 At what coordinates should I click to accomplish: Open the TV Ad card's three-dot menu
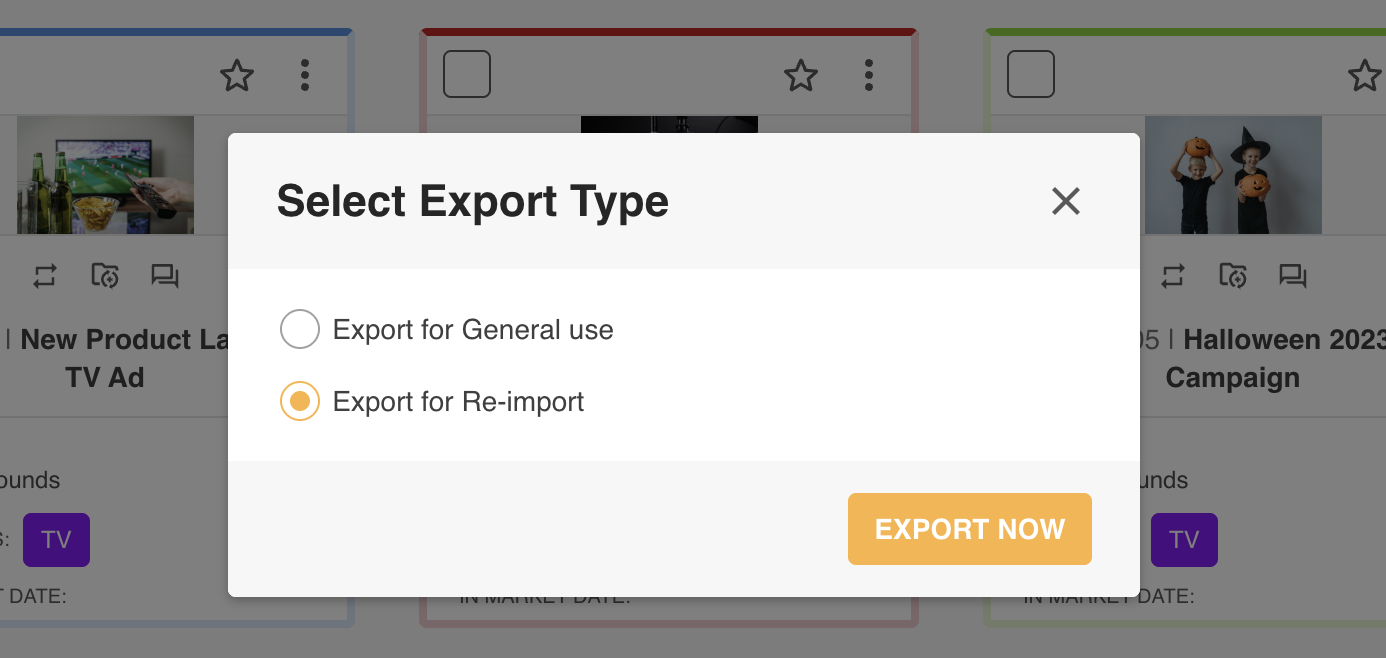(305, 75)
